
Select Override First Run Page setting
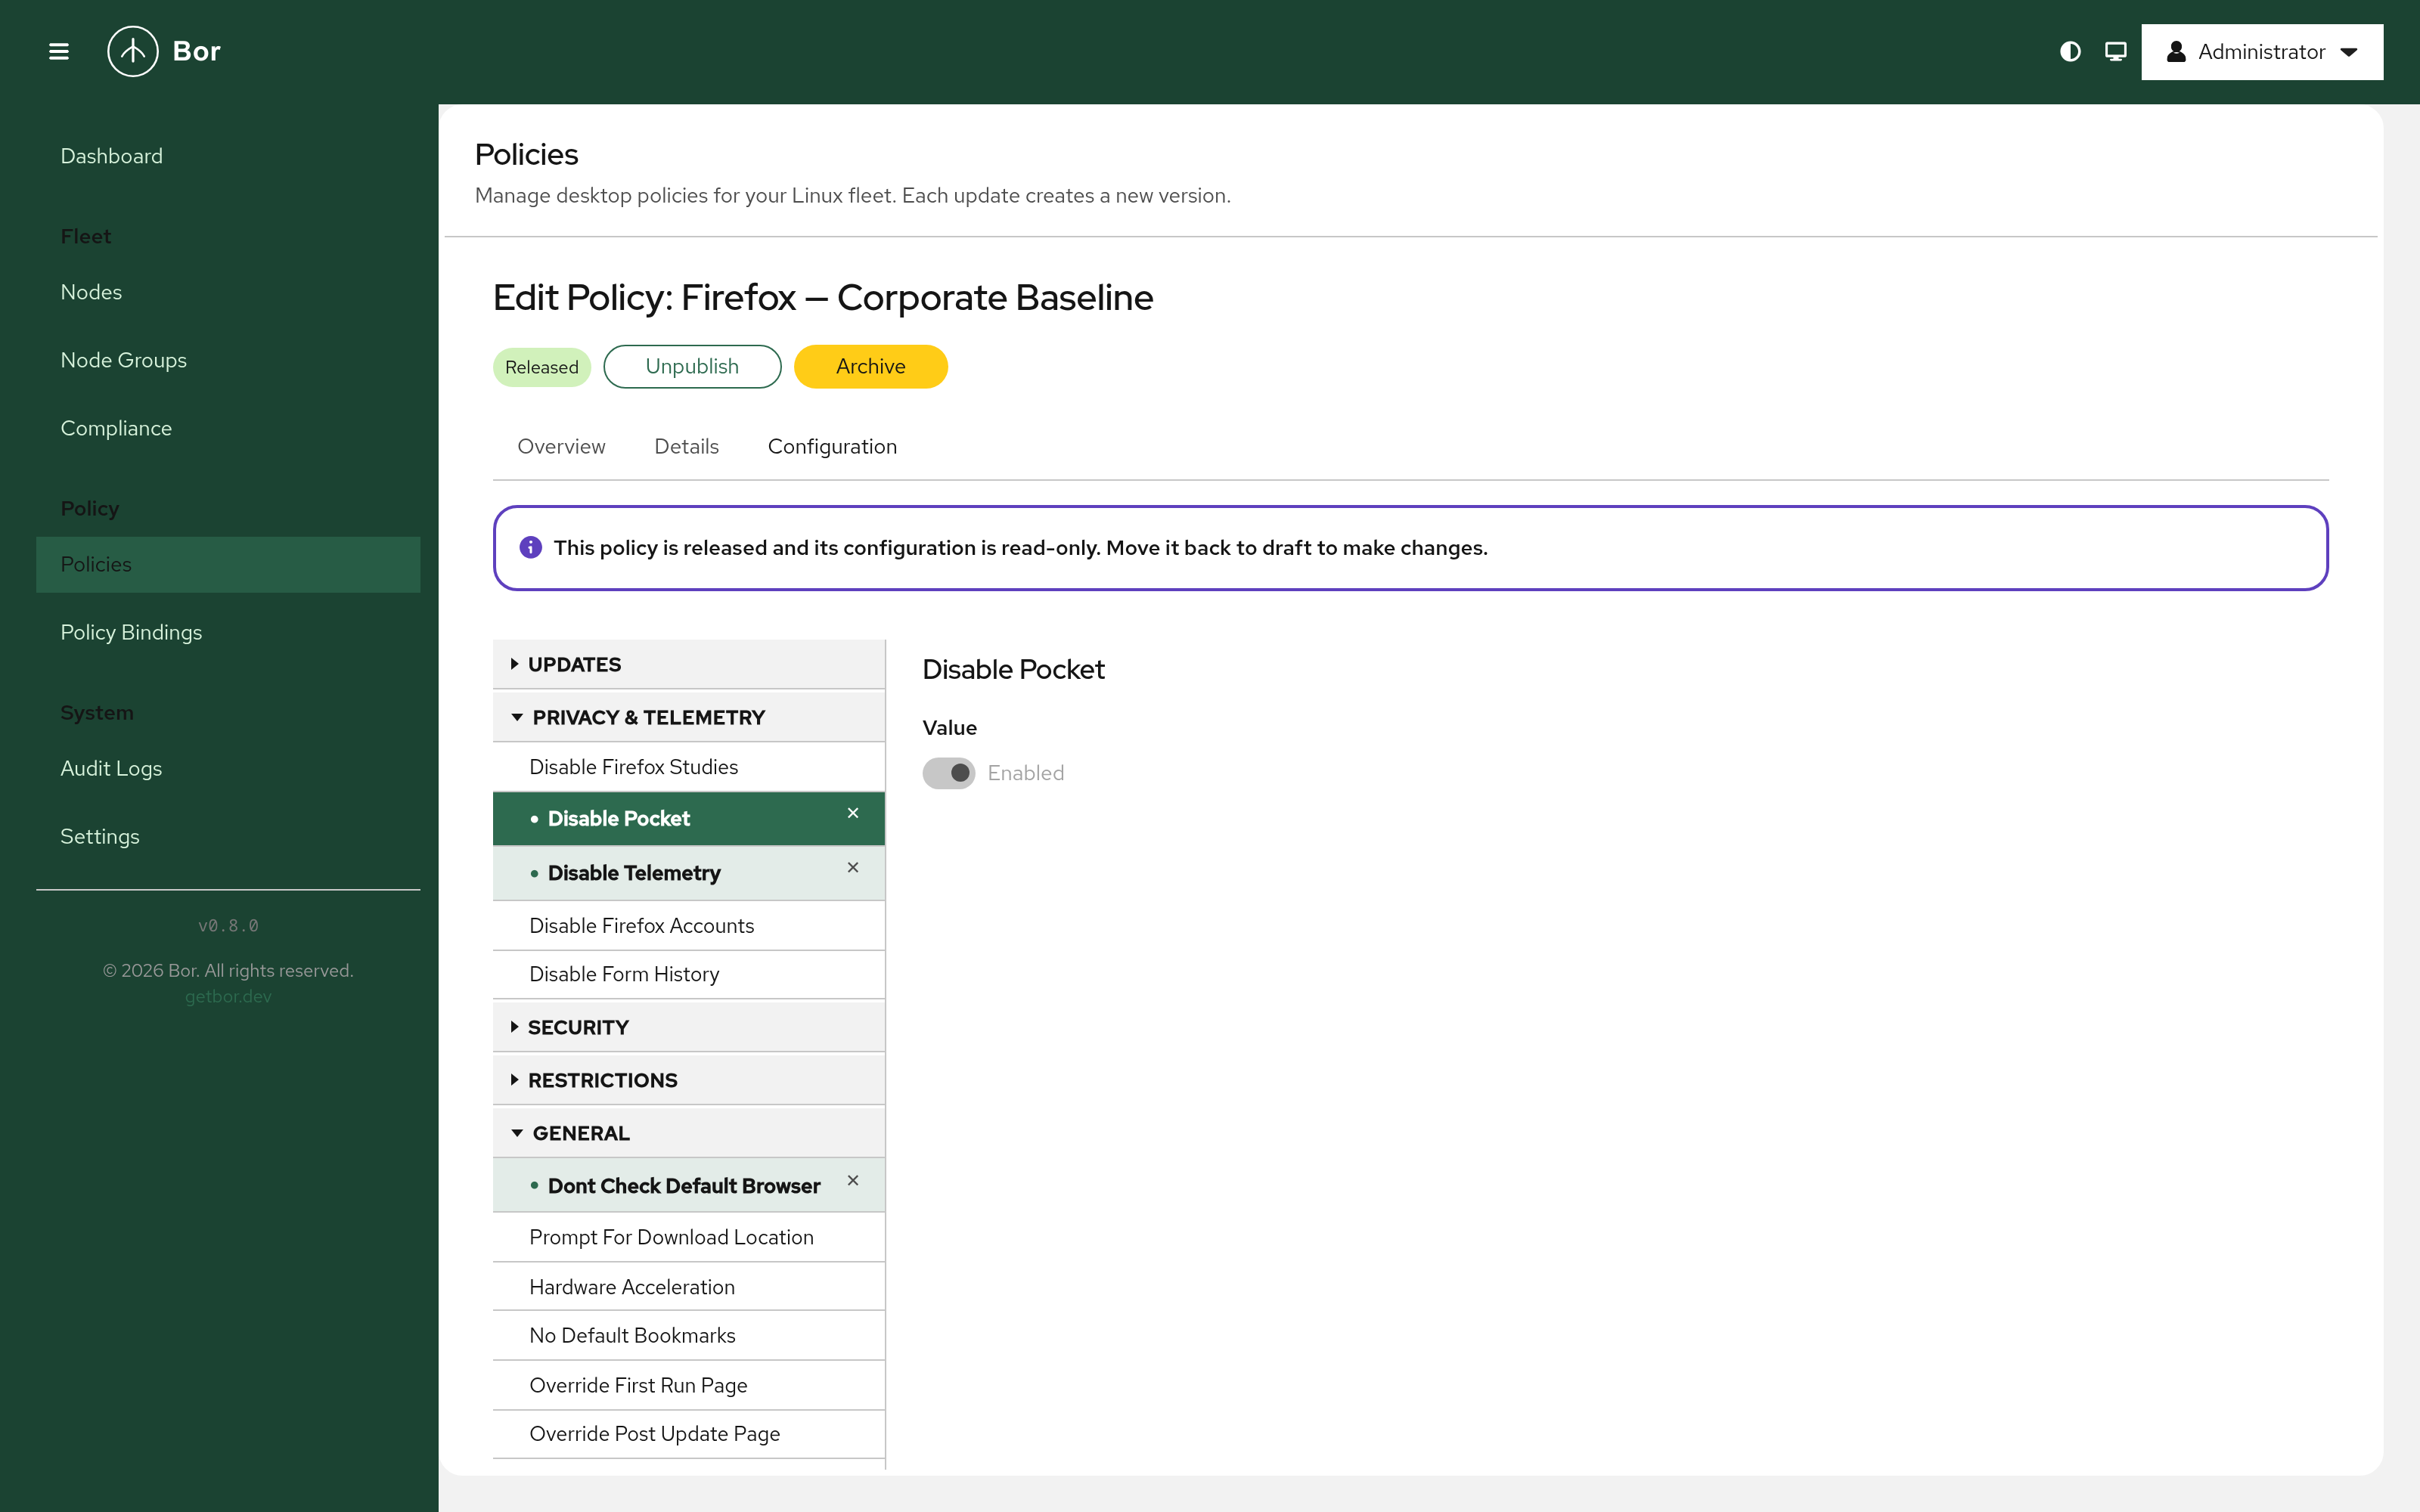click(x=689, y=1385)
